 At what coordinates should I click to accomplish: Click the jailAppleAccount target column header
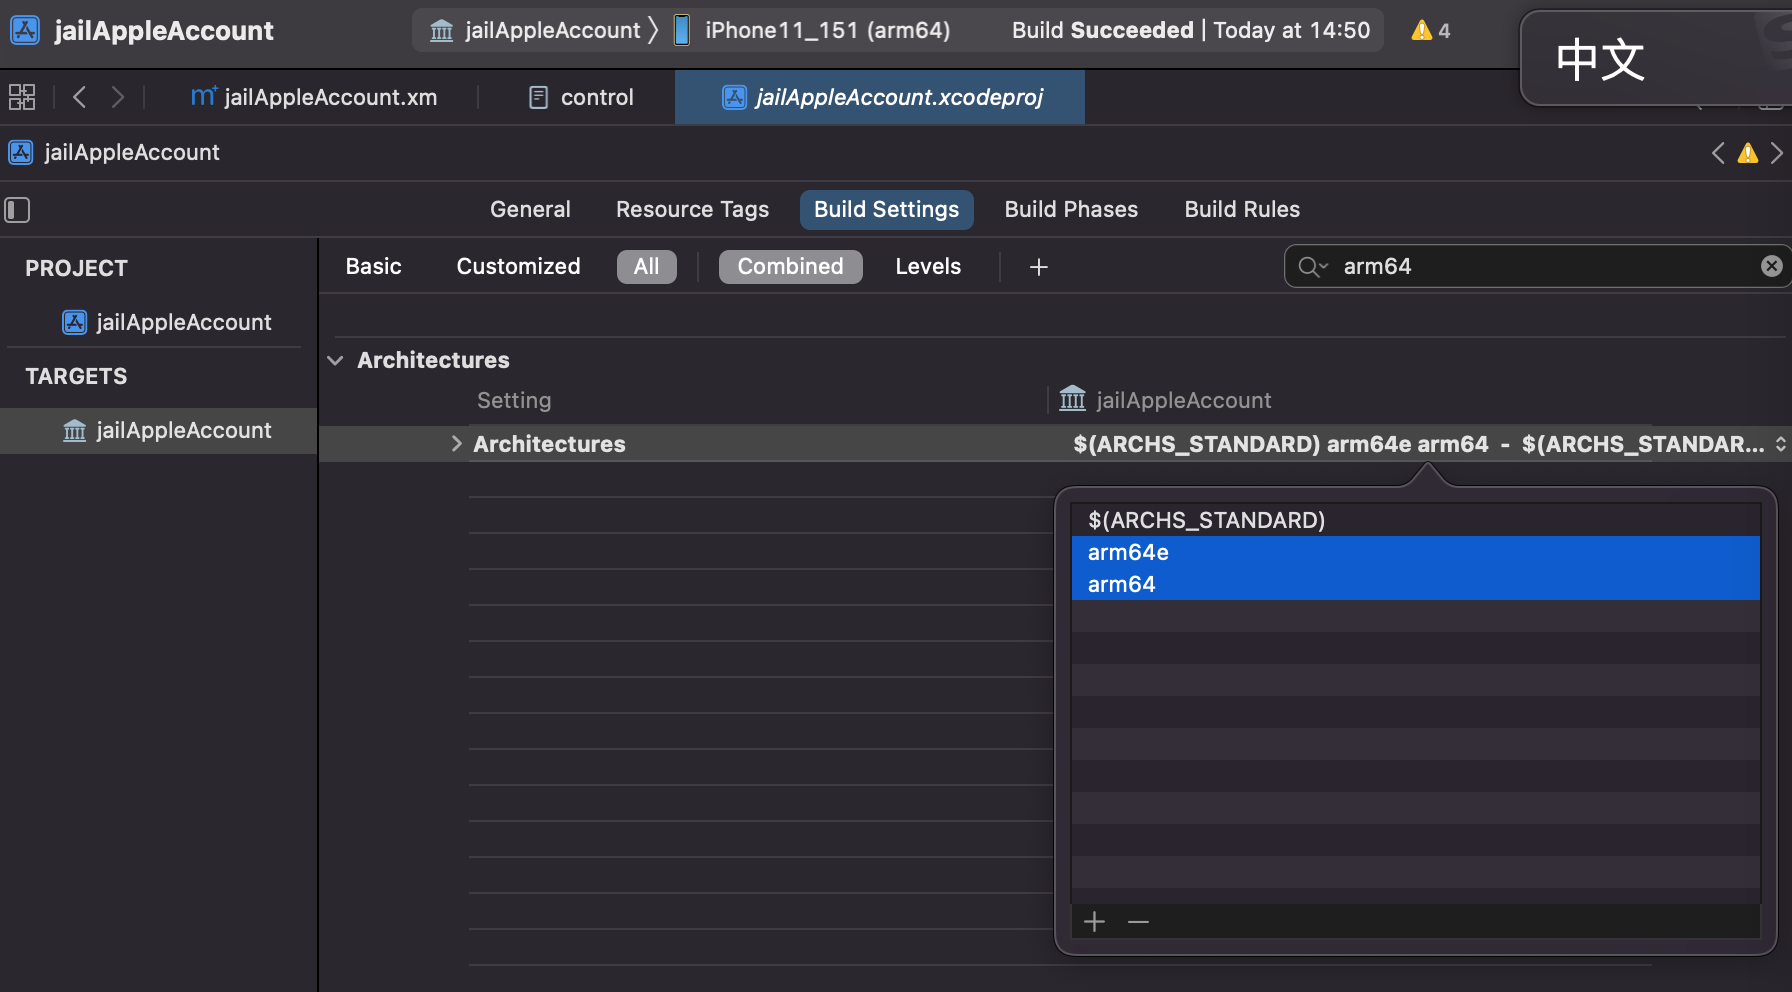click(x=1165, y=400)
